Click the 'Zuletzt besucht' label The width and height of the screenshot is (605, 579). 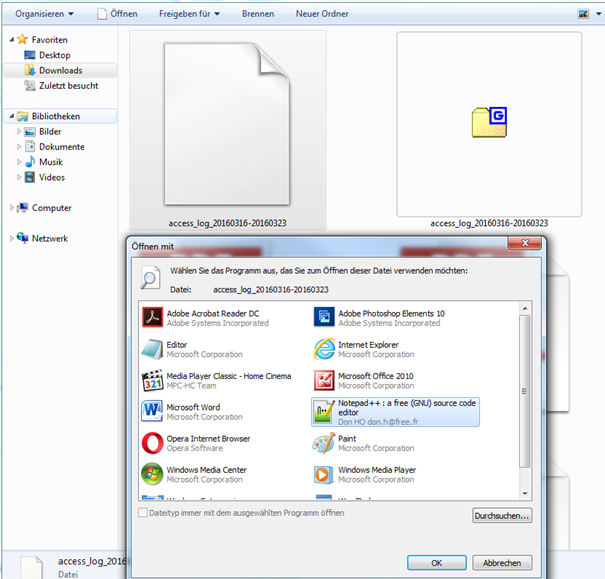coord(69,86)
